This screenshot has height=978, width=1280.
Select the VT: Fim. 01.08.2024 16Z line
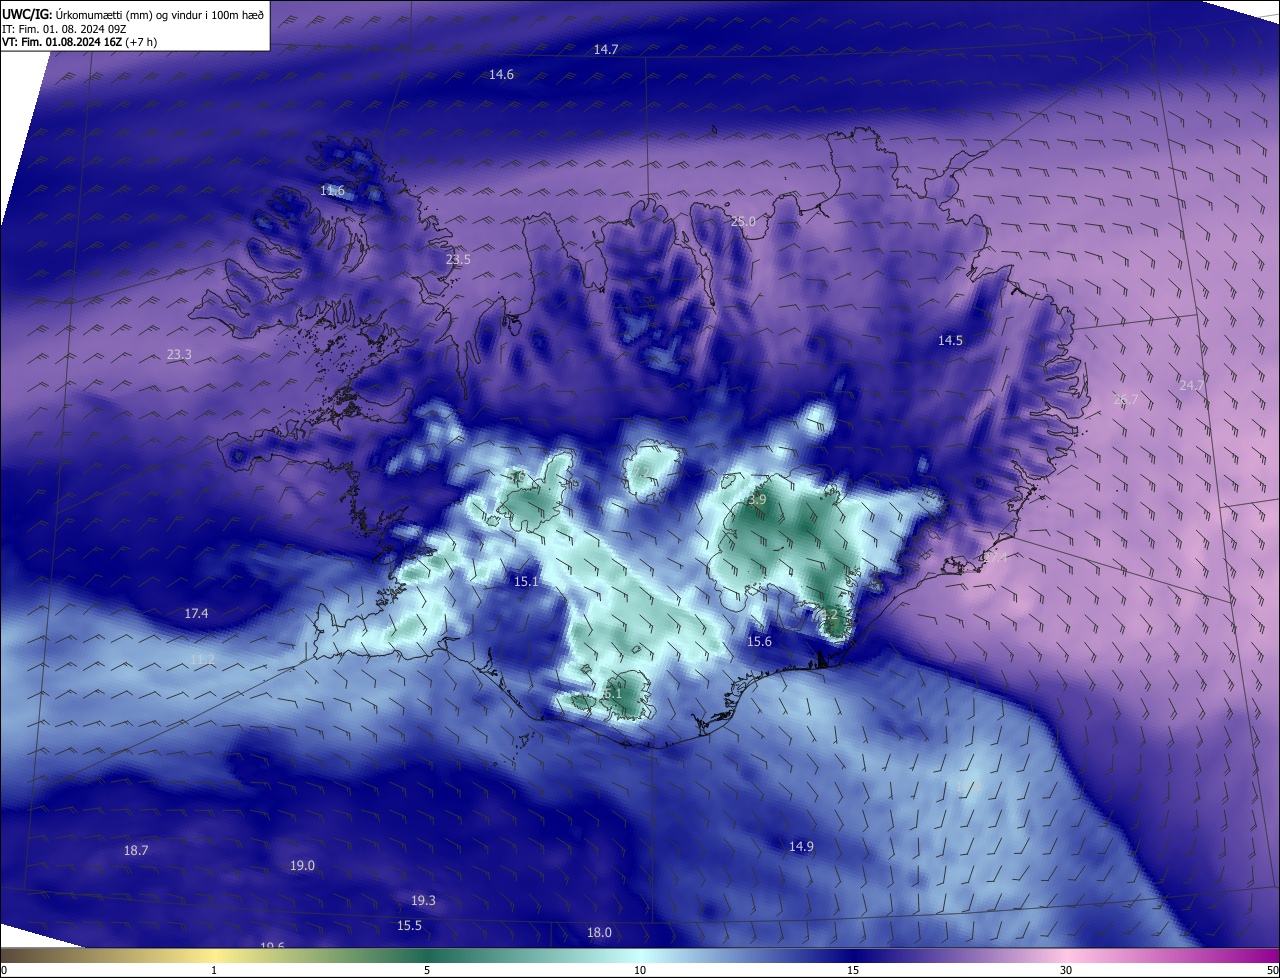click(79, 42)
